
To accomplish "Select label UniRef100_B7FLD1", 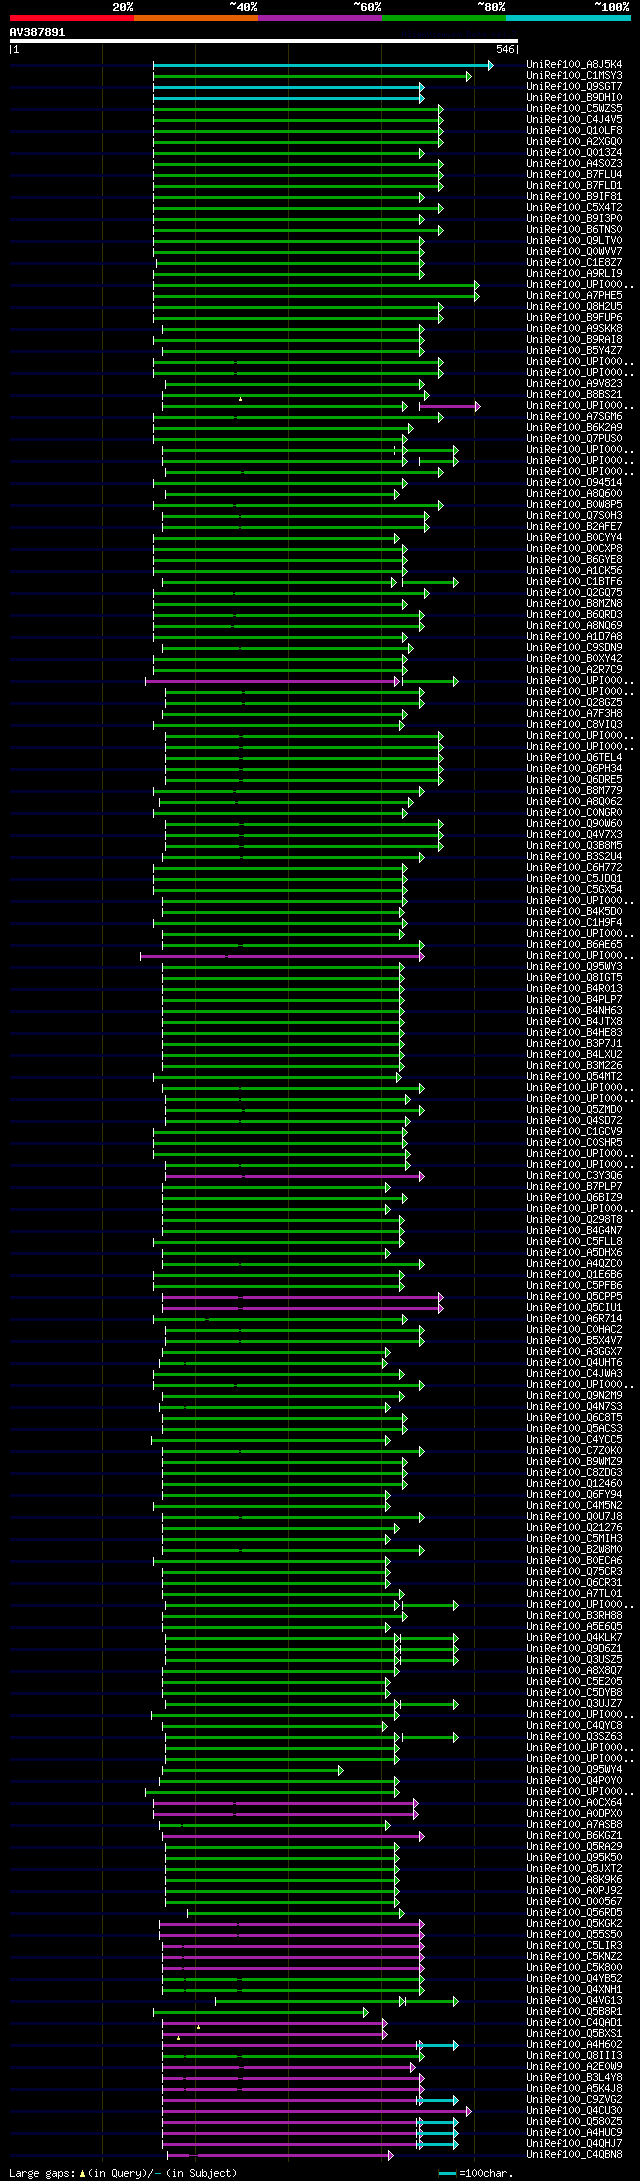I will (574, 186).
